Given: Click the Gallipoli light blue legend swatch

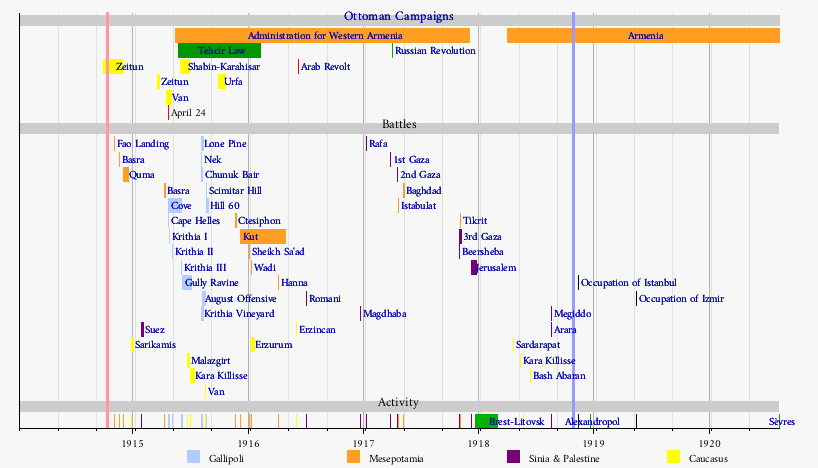Looking at the screenshot, I should [x=194, y=457].
